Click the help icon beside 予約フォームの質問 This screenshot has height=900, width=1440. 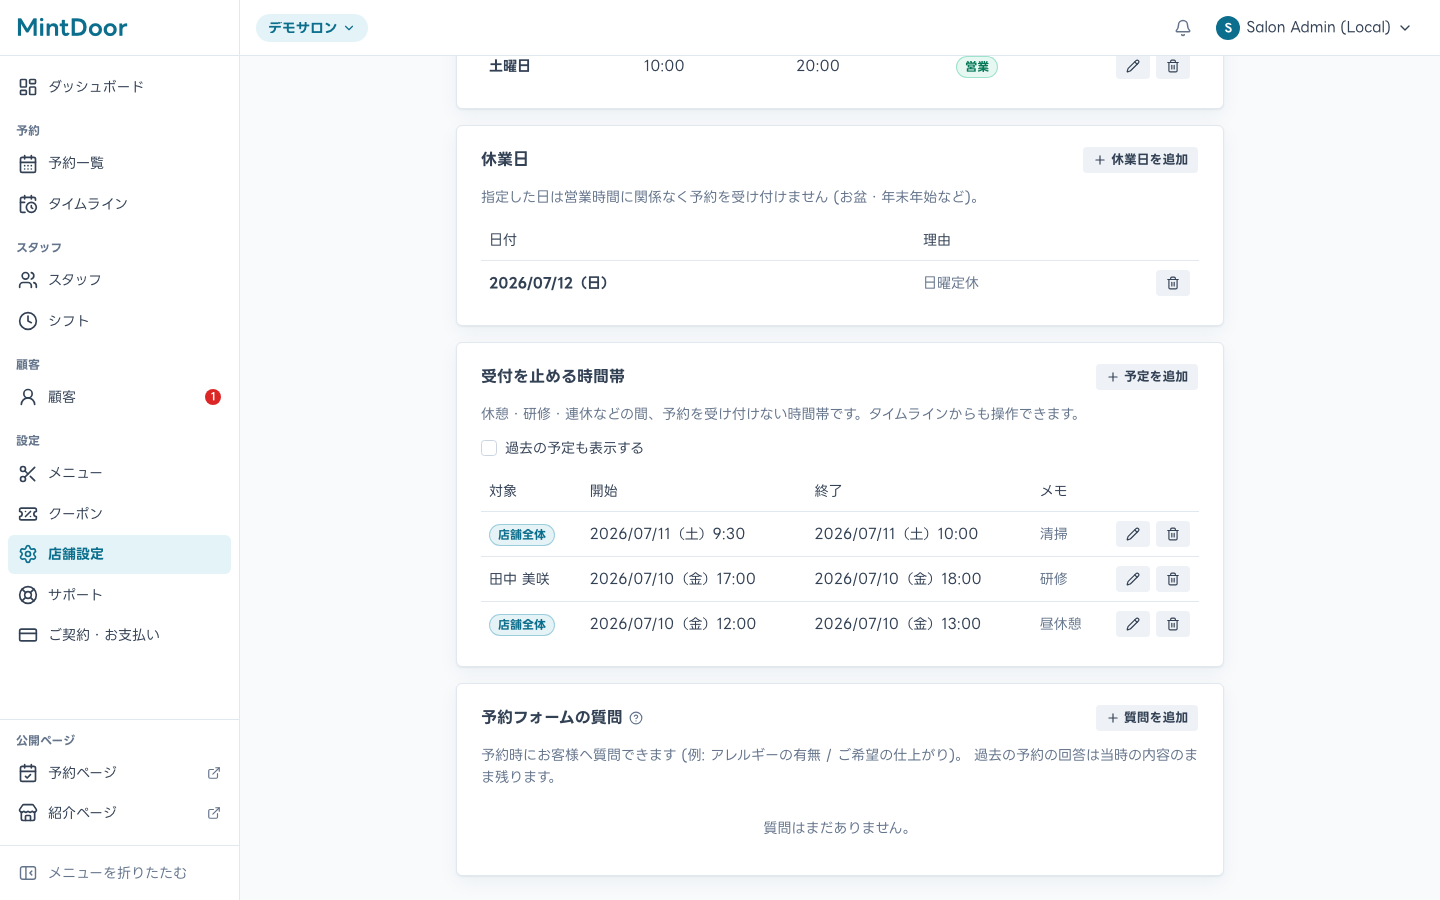636,718
